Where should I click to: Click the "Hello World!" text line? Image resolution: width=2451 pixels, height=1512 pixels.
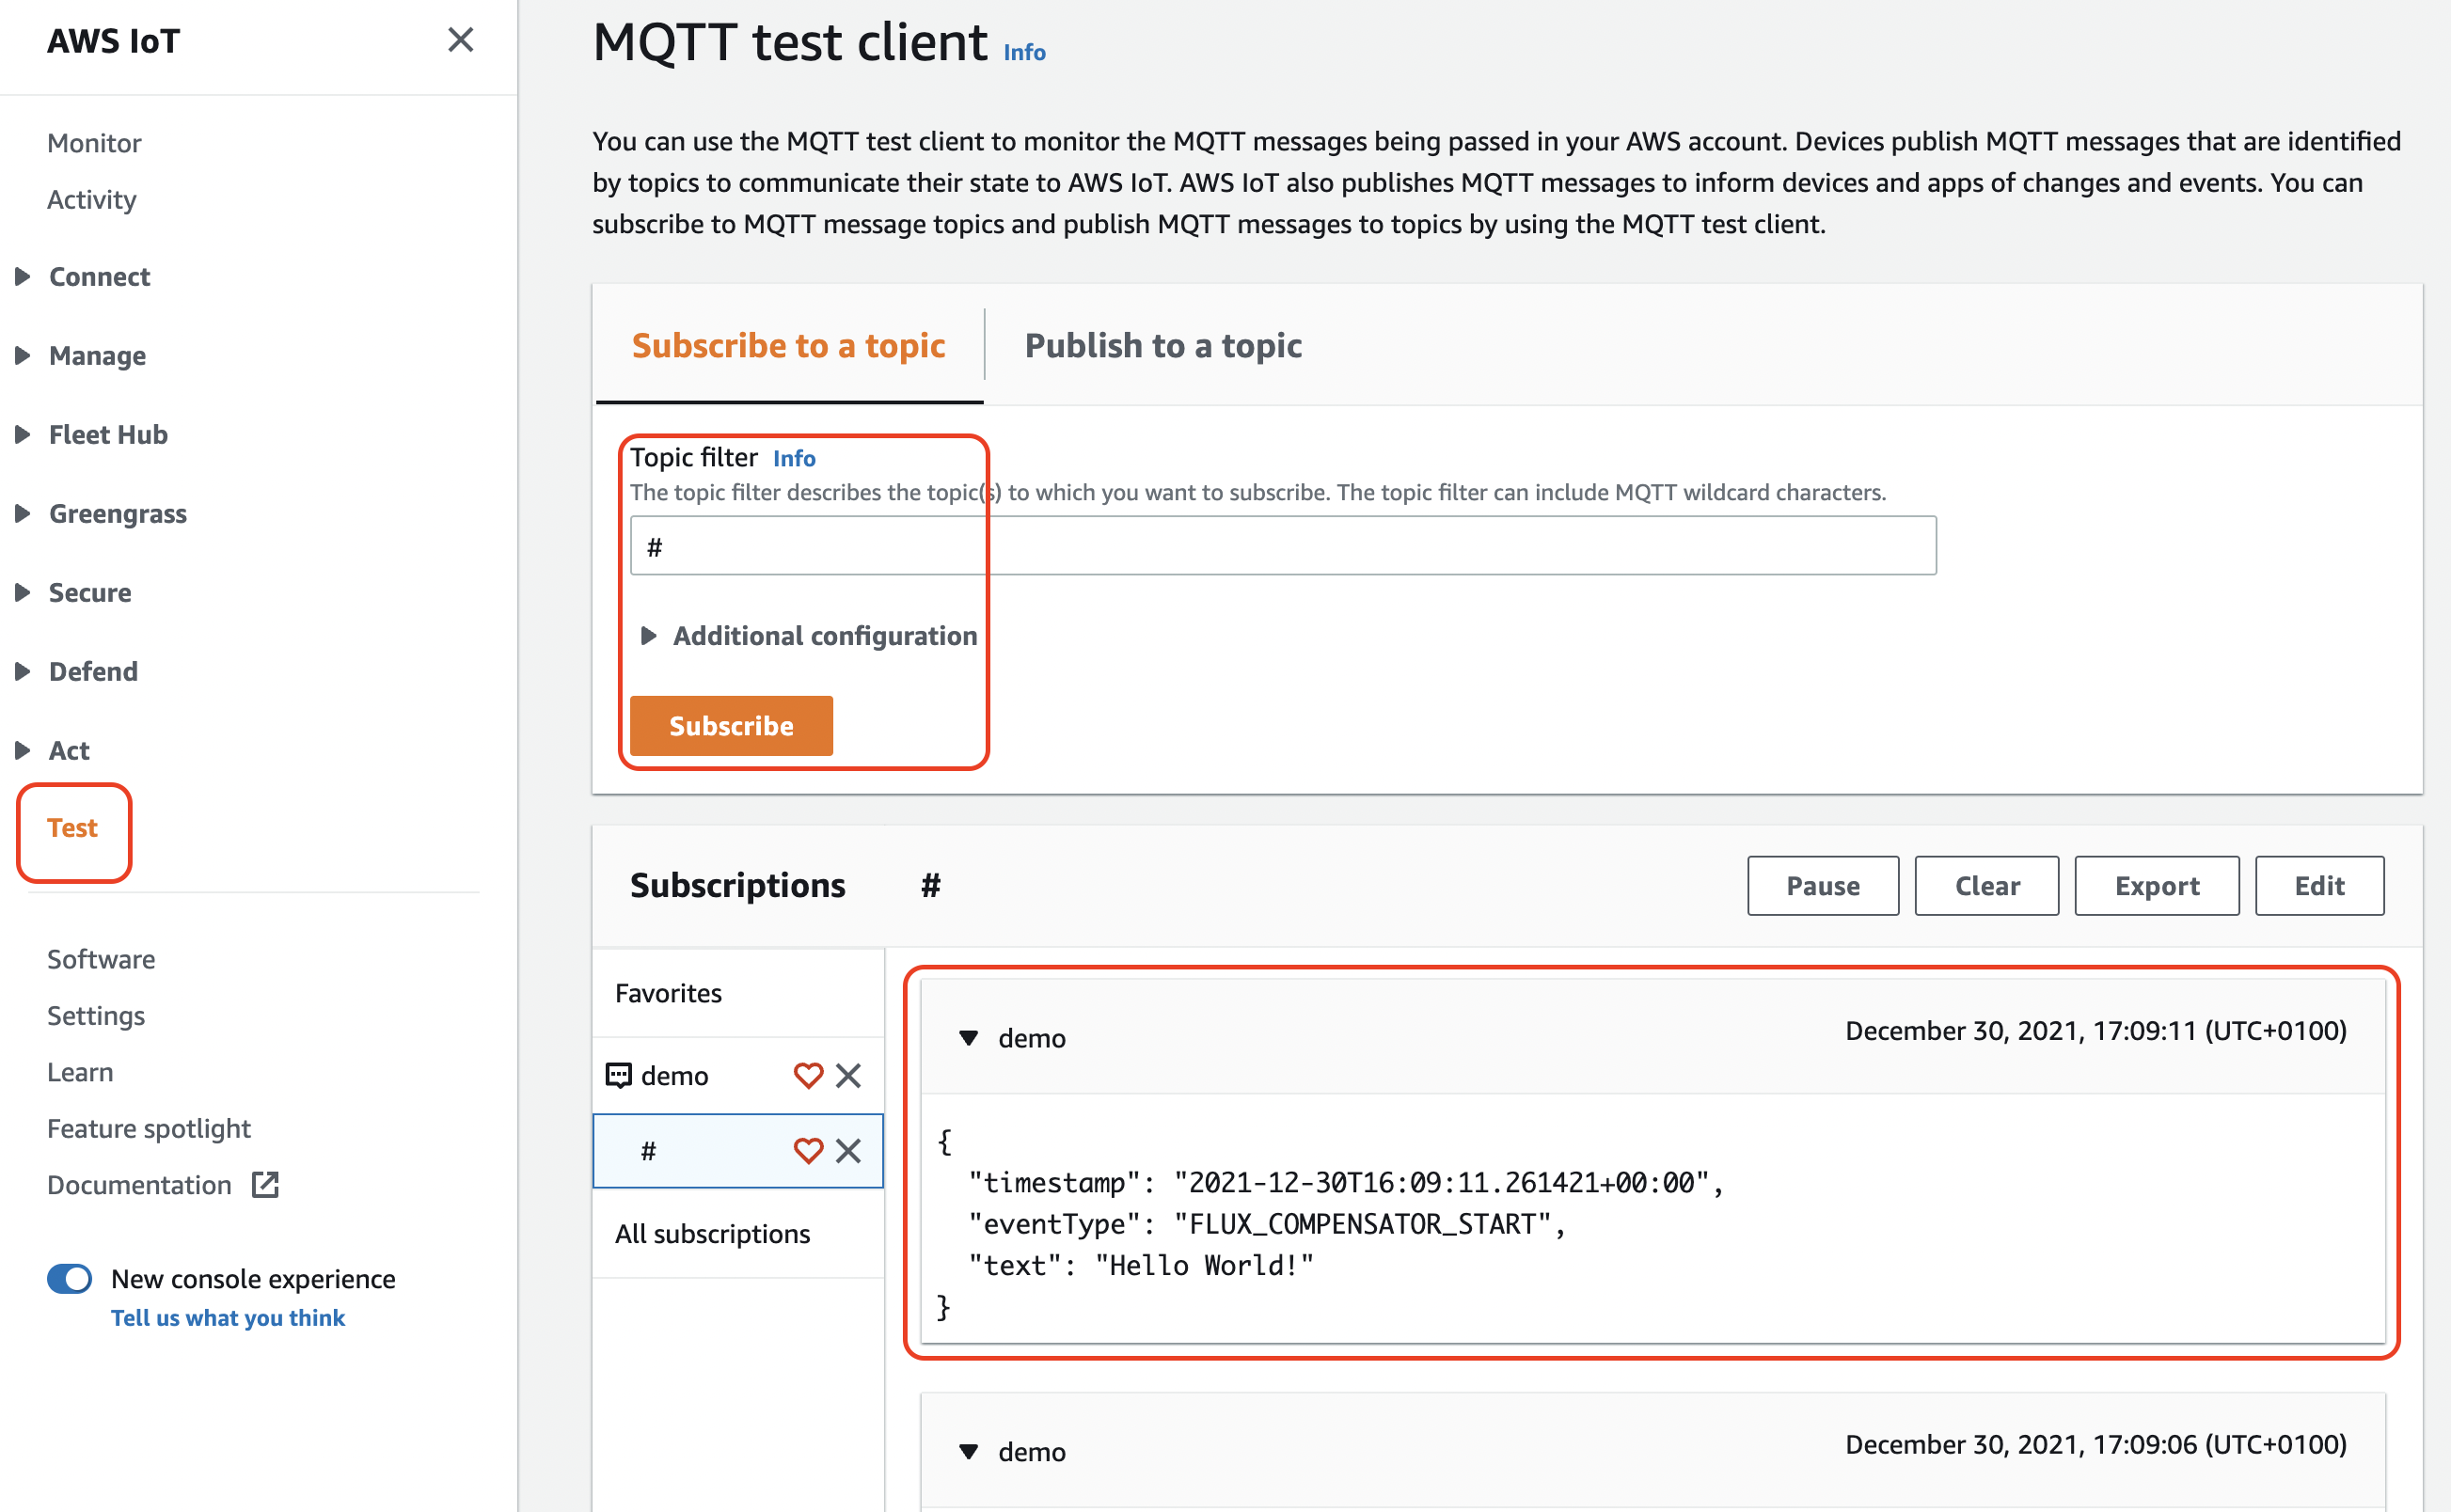1140,1265
